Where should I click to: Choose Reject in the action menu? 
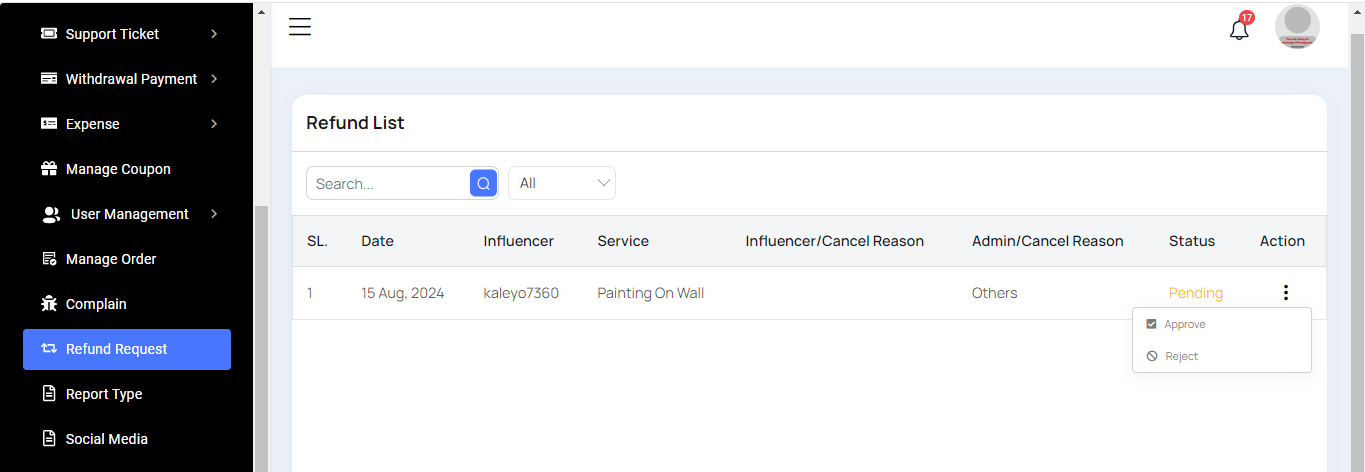tap(1181, 356)
